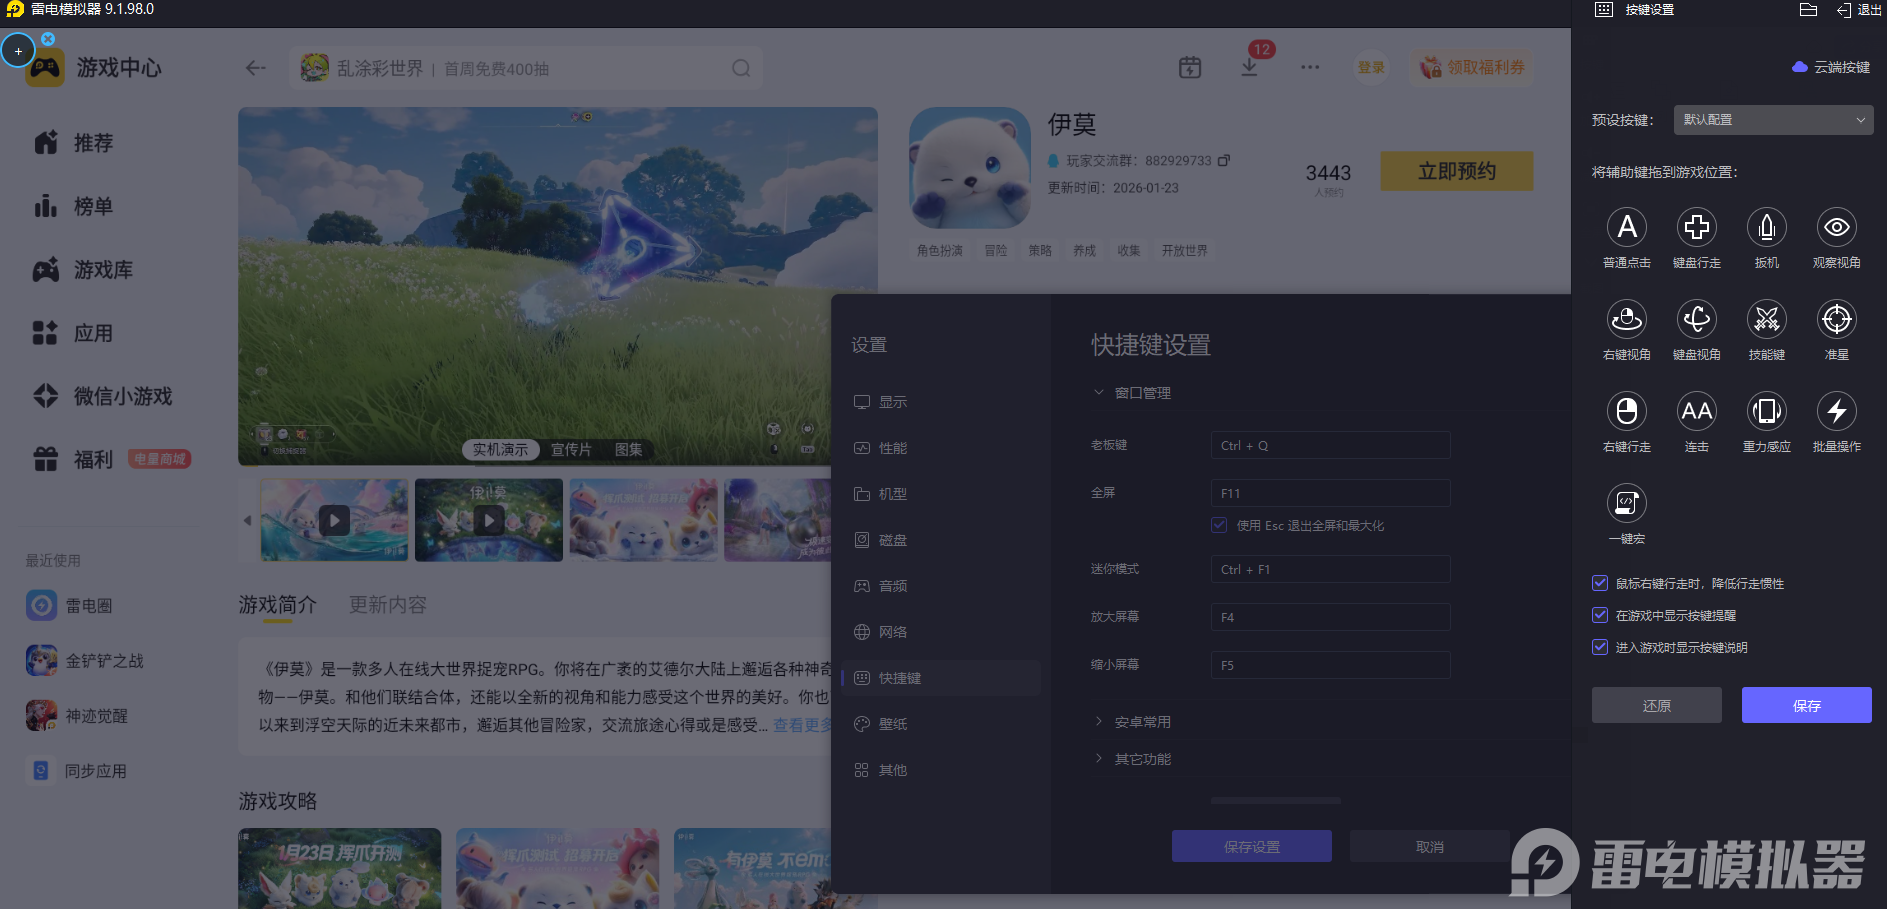Play the first video thumbnail preview
This screenshot has height=909, width=1887.
[x=334, y=520]
